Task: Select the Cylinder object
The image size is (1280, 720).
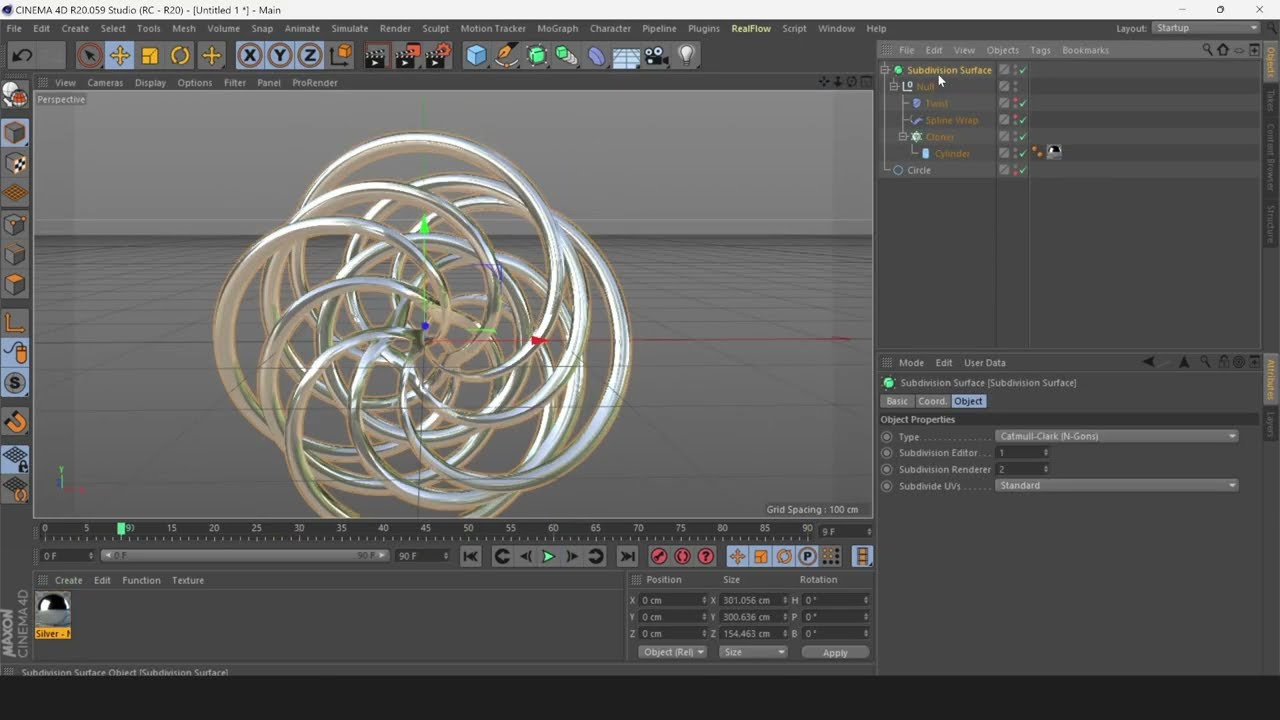Action: 952,153
